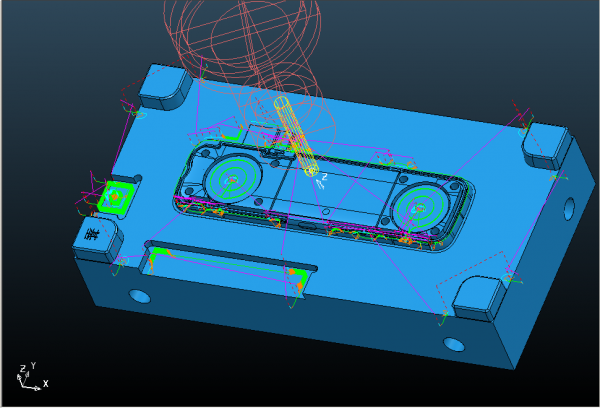
Task: Click the hole on the front-right side face
Action: (x=455, y=345)
